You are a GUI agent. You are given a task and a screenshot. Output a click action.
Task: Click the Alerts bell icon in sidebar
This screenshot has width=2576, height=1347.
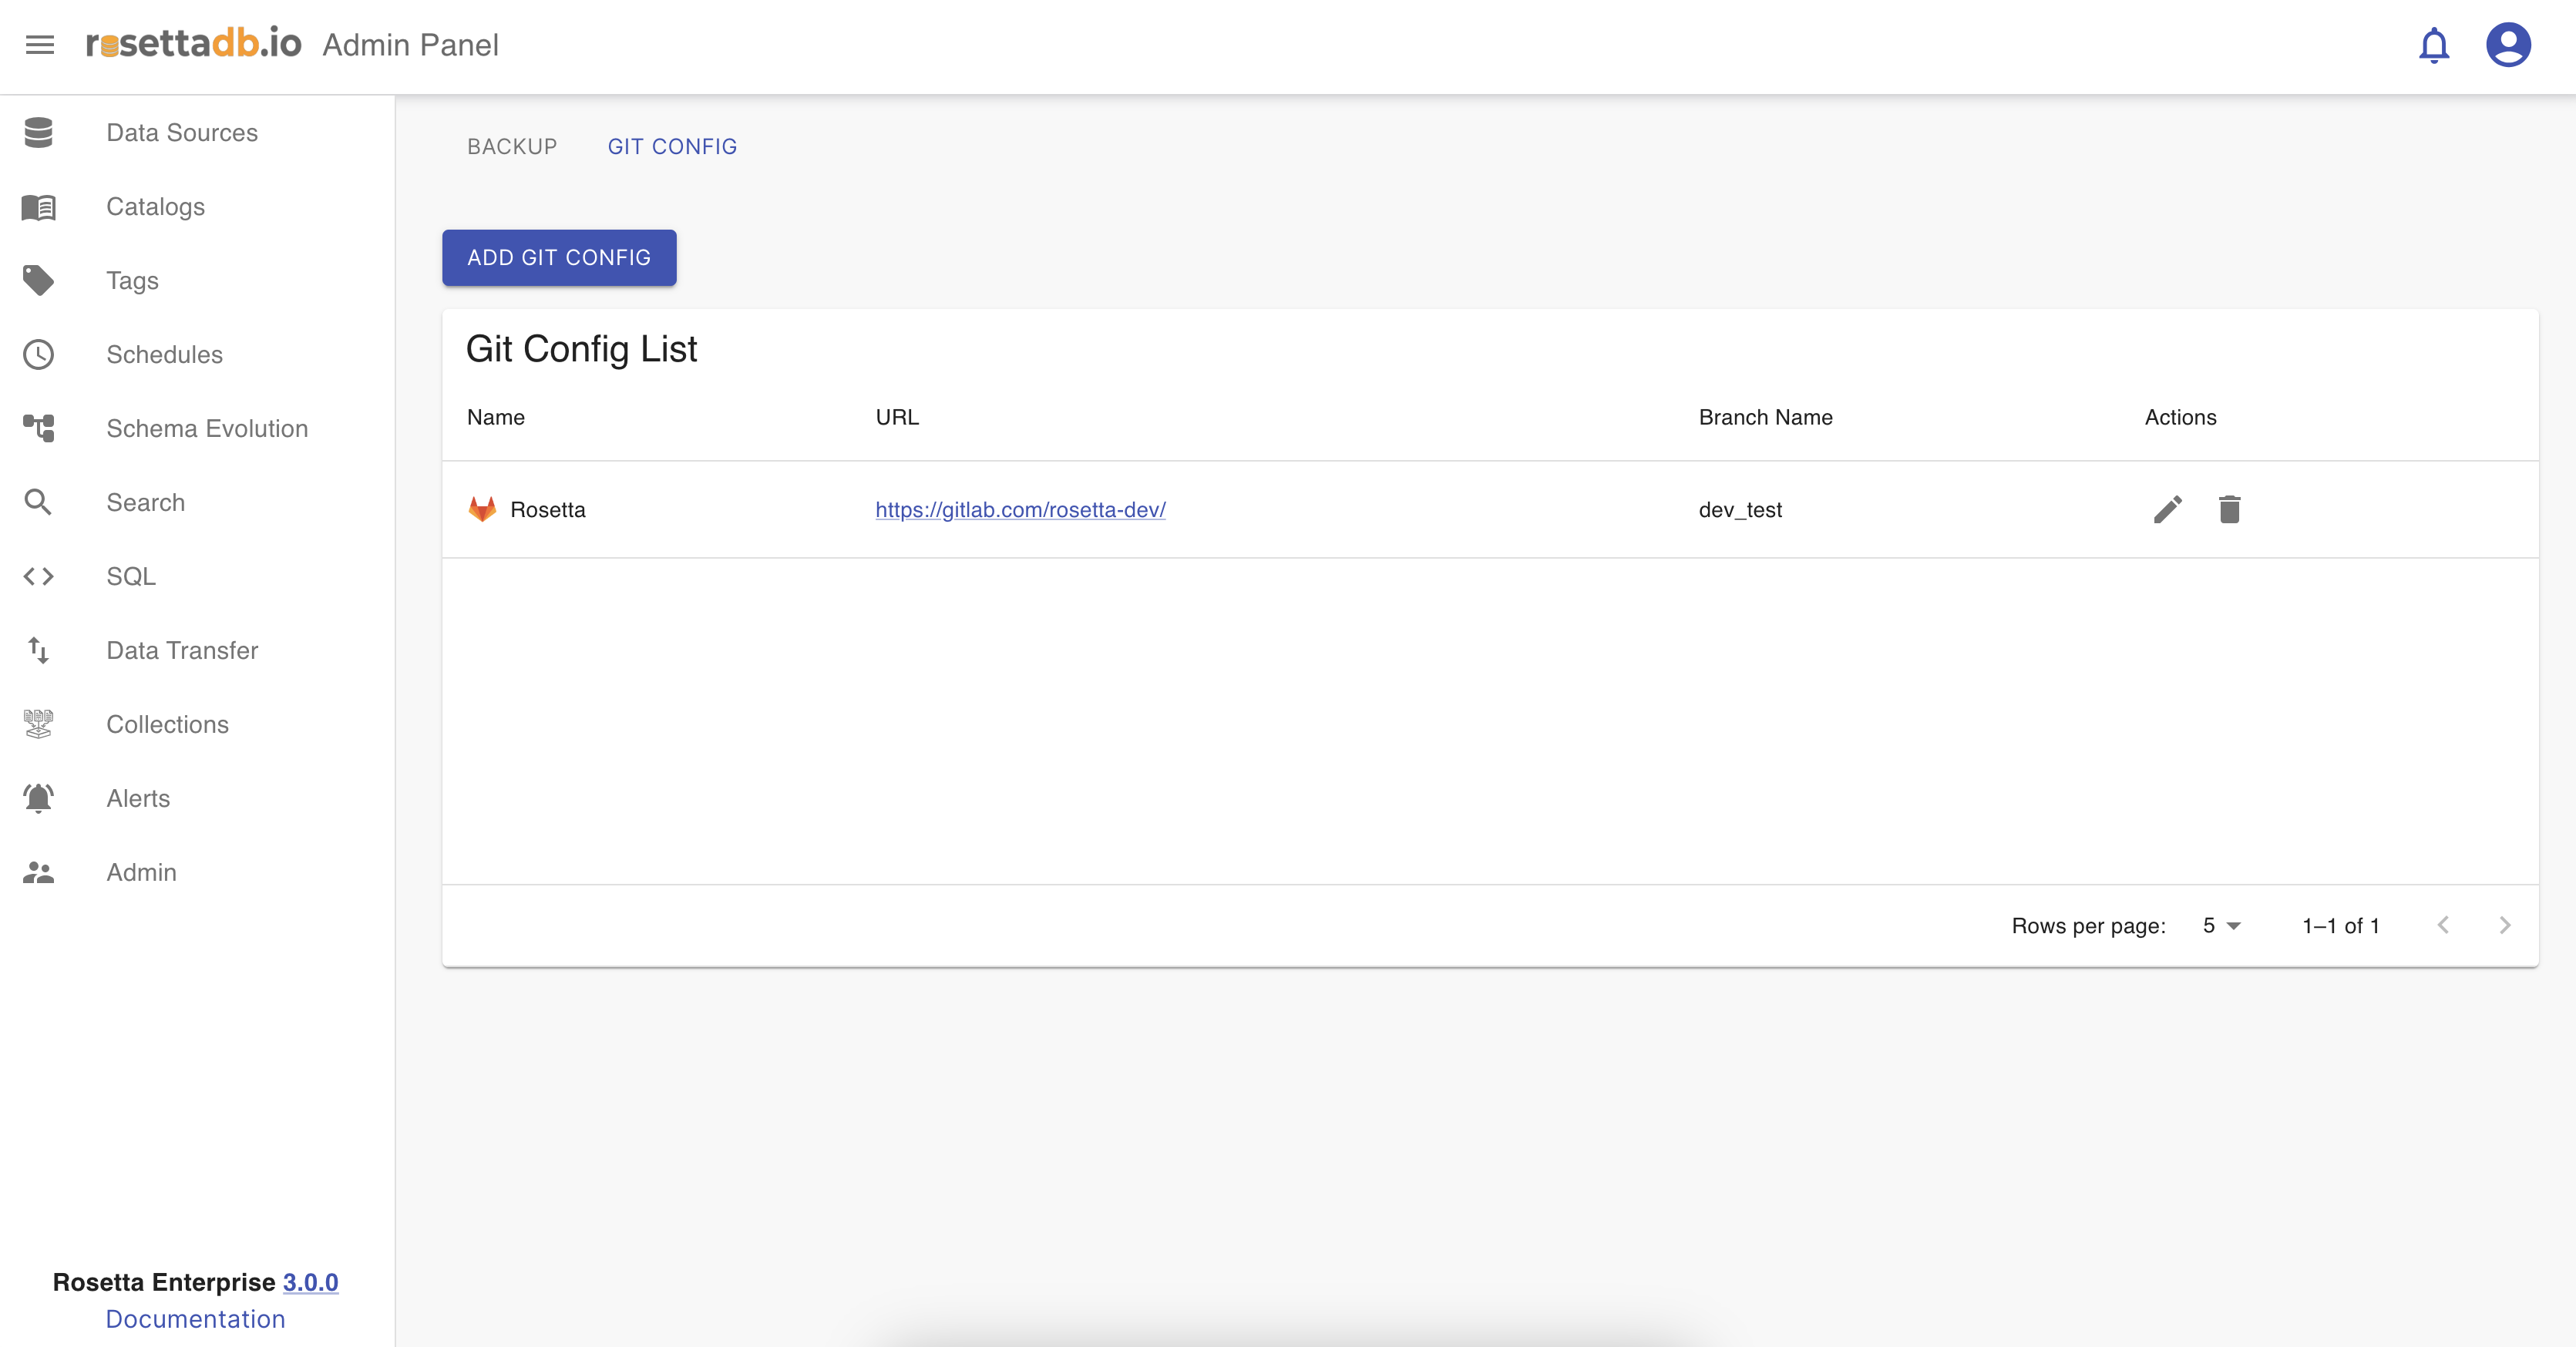[38, 799]
